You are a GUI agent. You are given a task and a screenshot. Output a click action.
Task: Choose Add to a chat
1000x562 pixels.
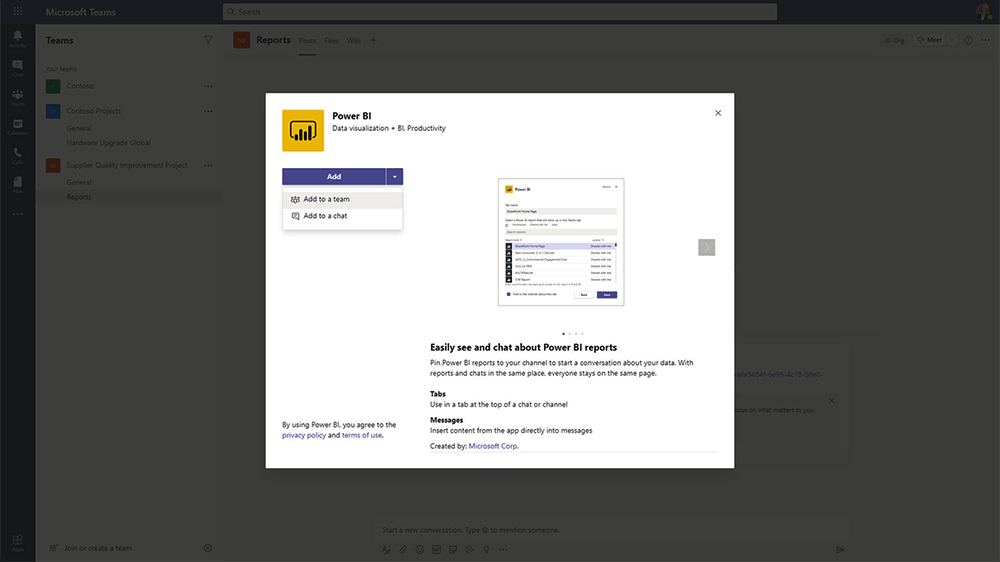pos(325,216)
